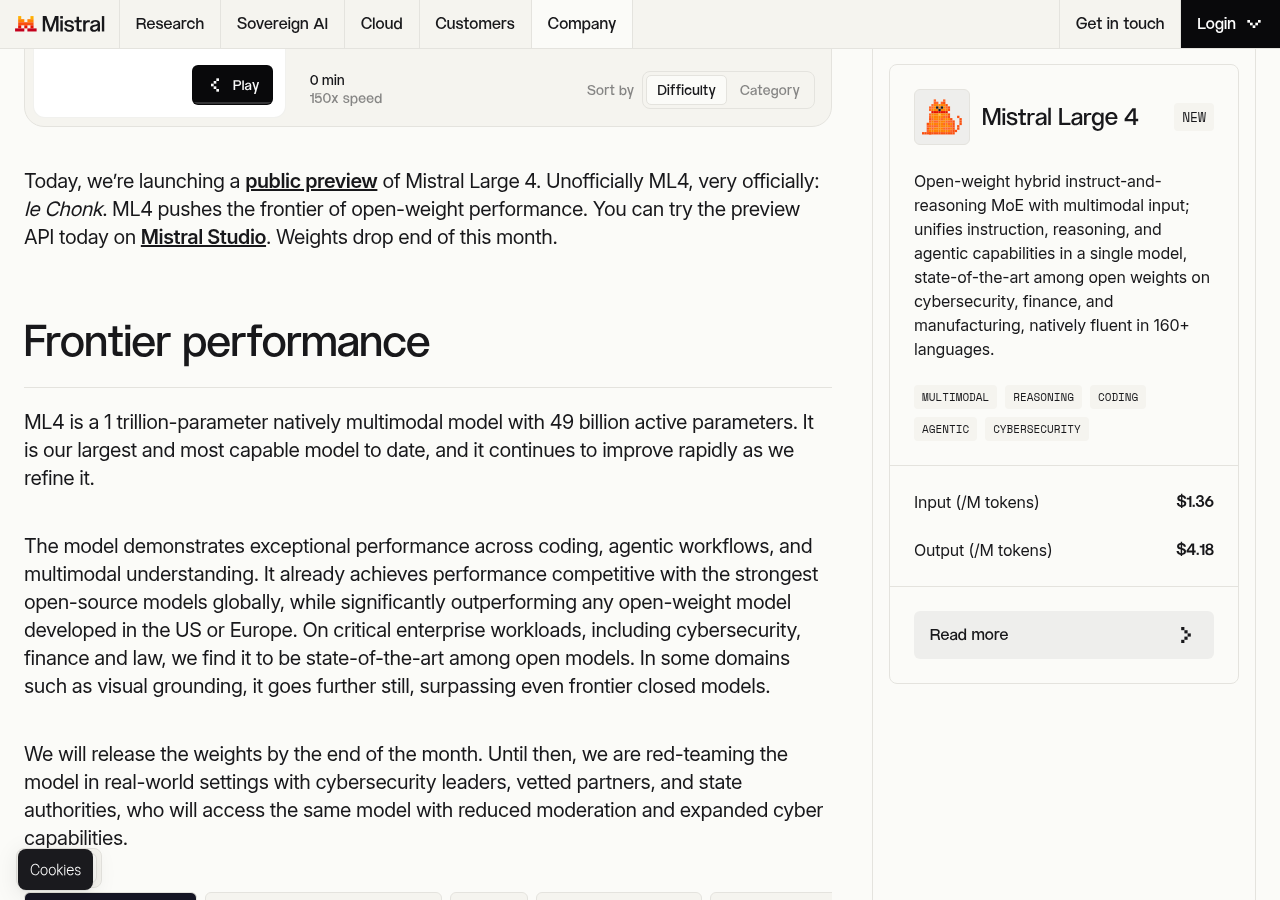Click the Mistral logo icon
The height and width of the screenshot is (900, 1280).
coord(26,24)
